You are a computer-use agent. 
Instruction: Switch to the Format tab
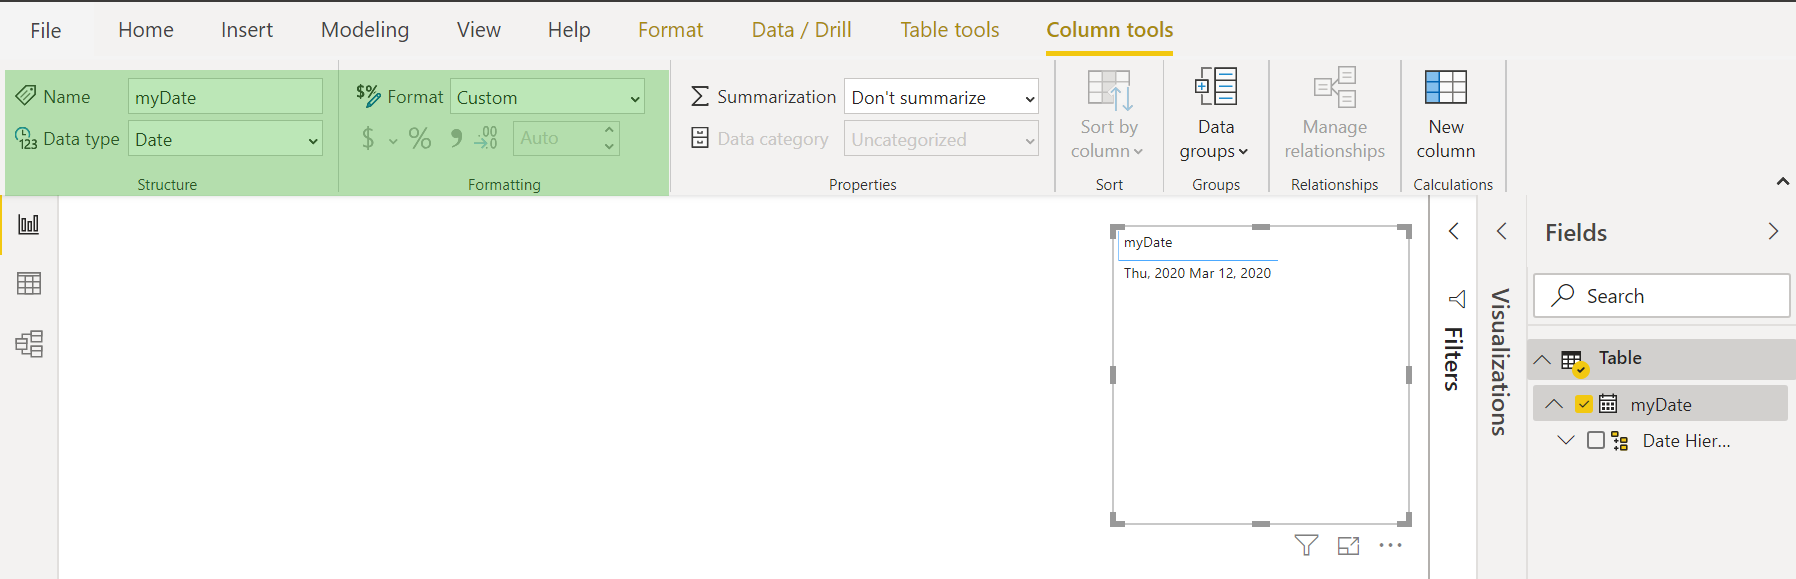671,30
